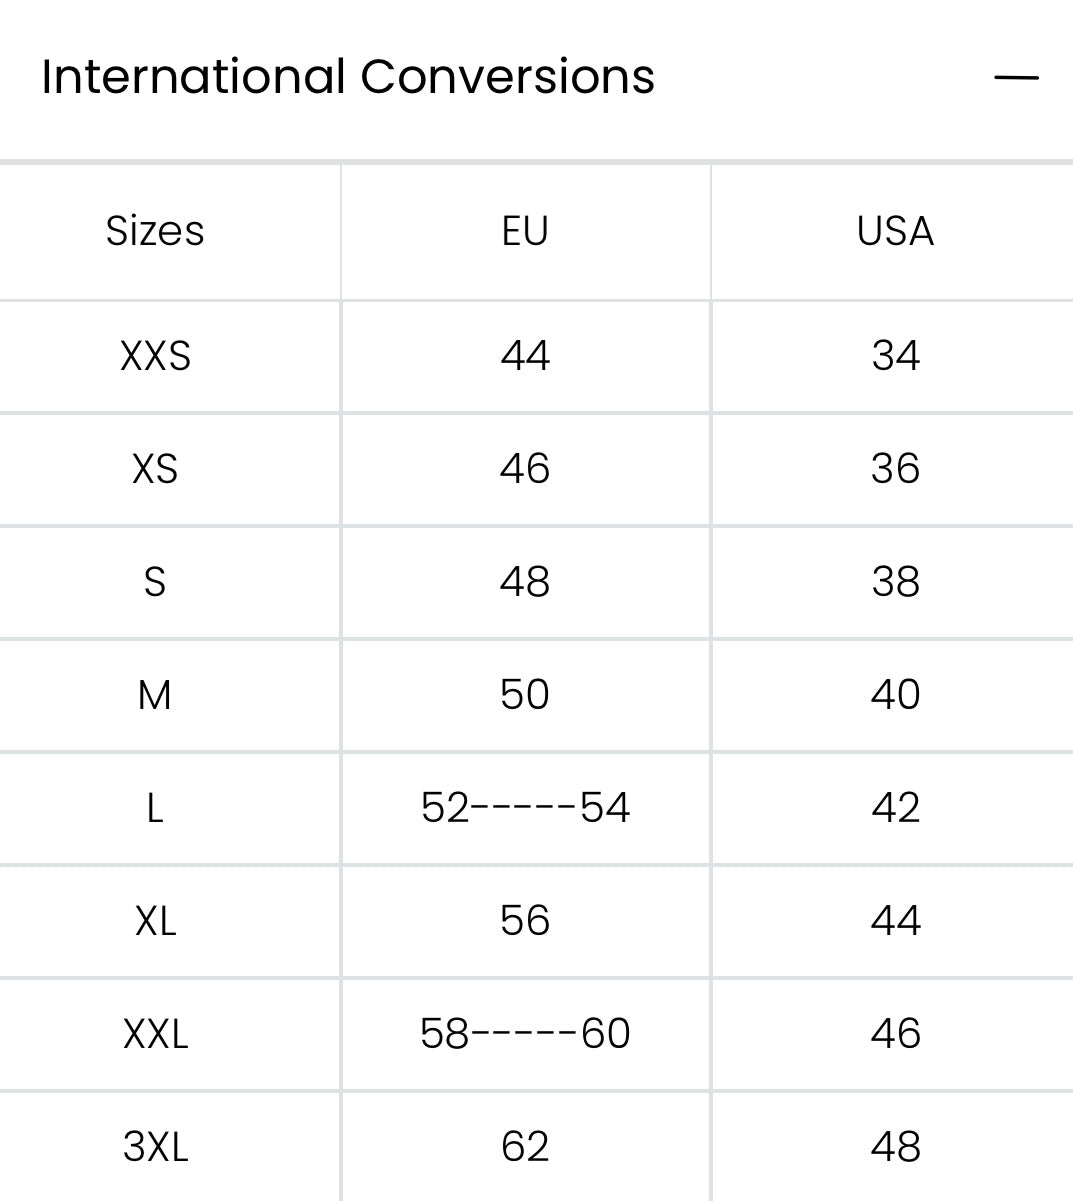Click EU value 58-----60 for size XXL
This screenshot has width=1073, height=1201.
coord(525,1034)
